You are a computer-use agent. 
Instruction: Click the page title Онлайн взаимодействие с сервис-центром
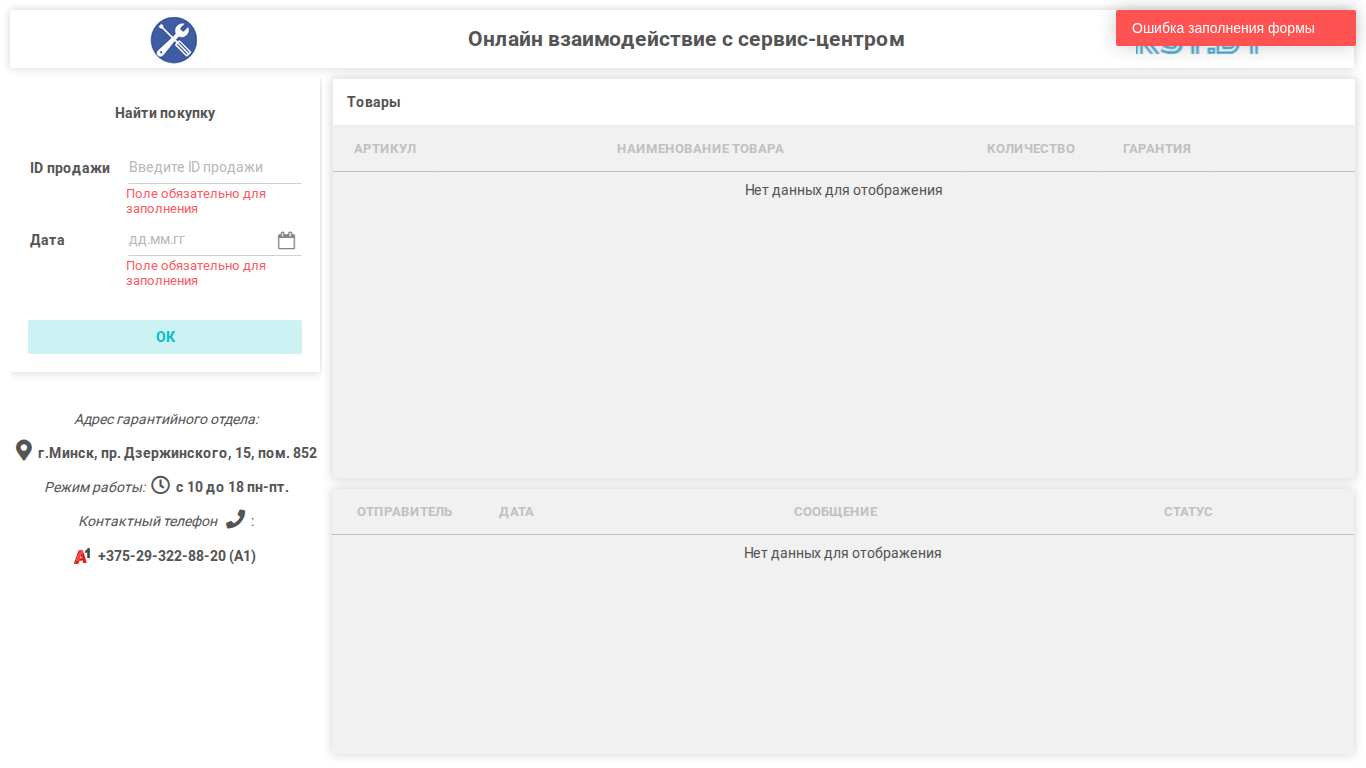tap(686, 39)
